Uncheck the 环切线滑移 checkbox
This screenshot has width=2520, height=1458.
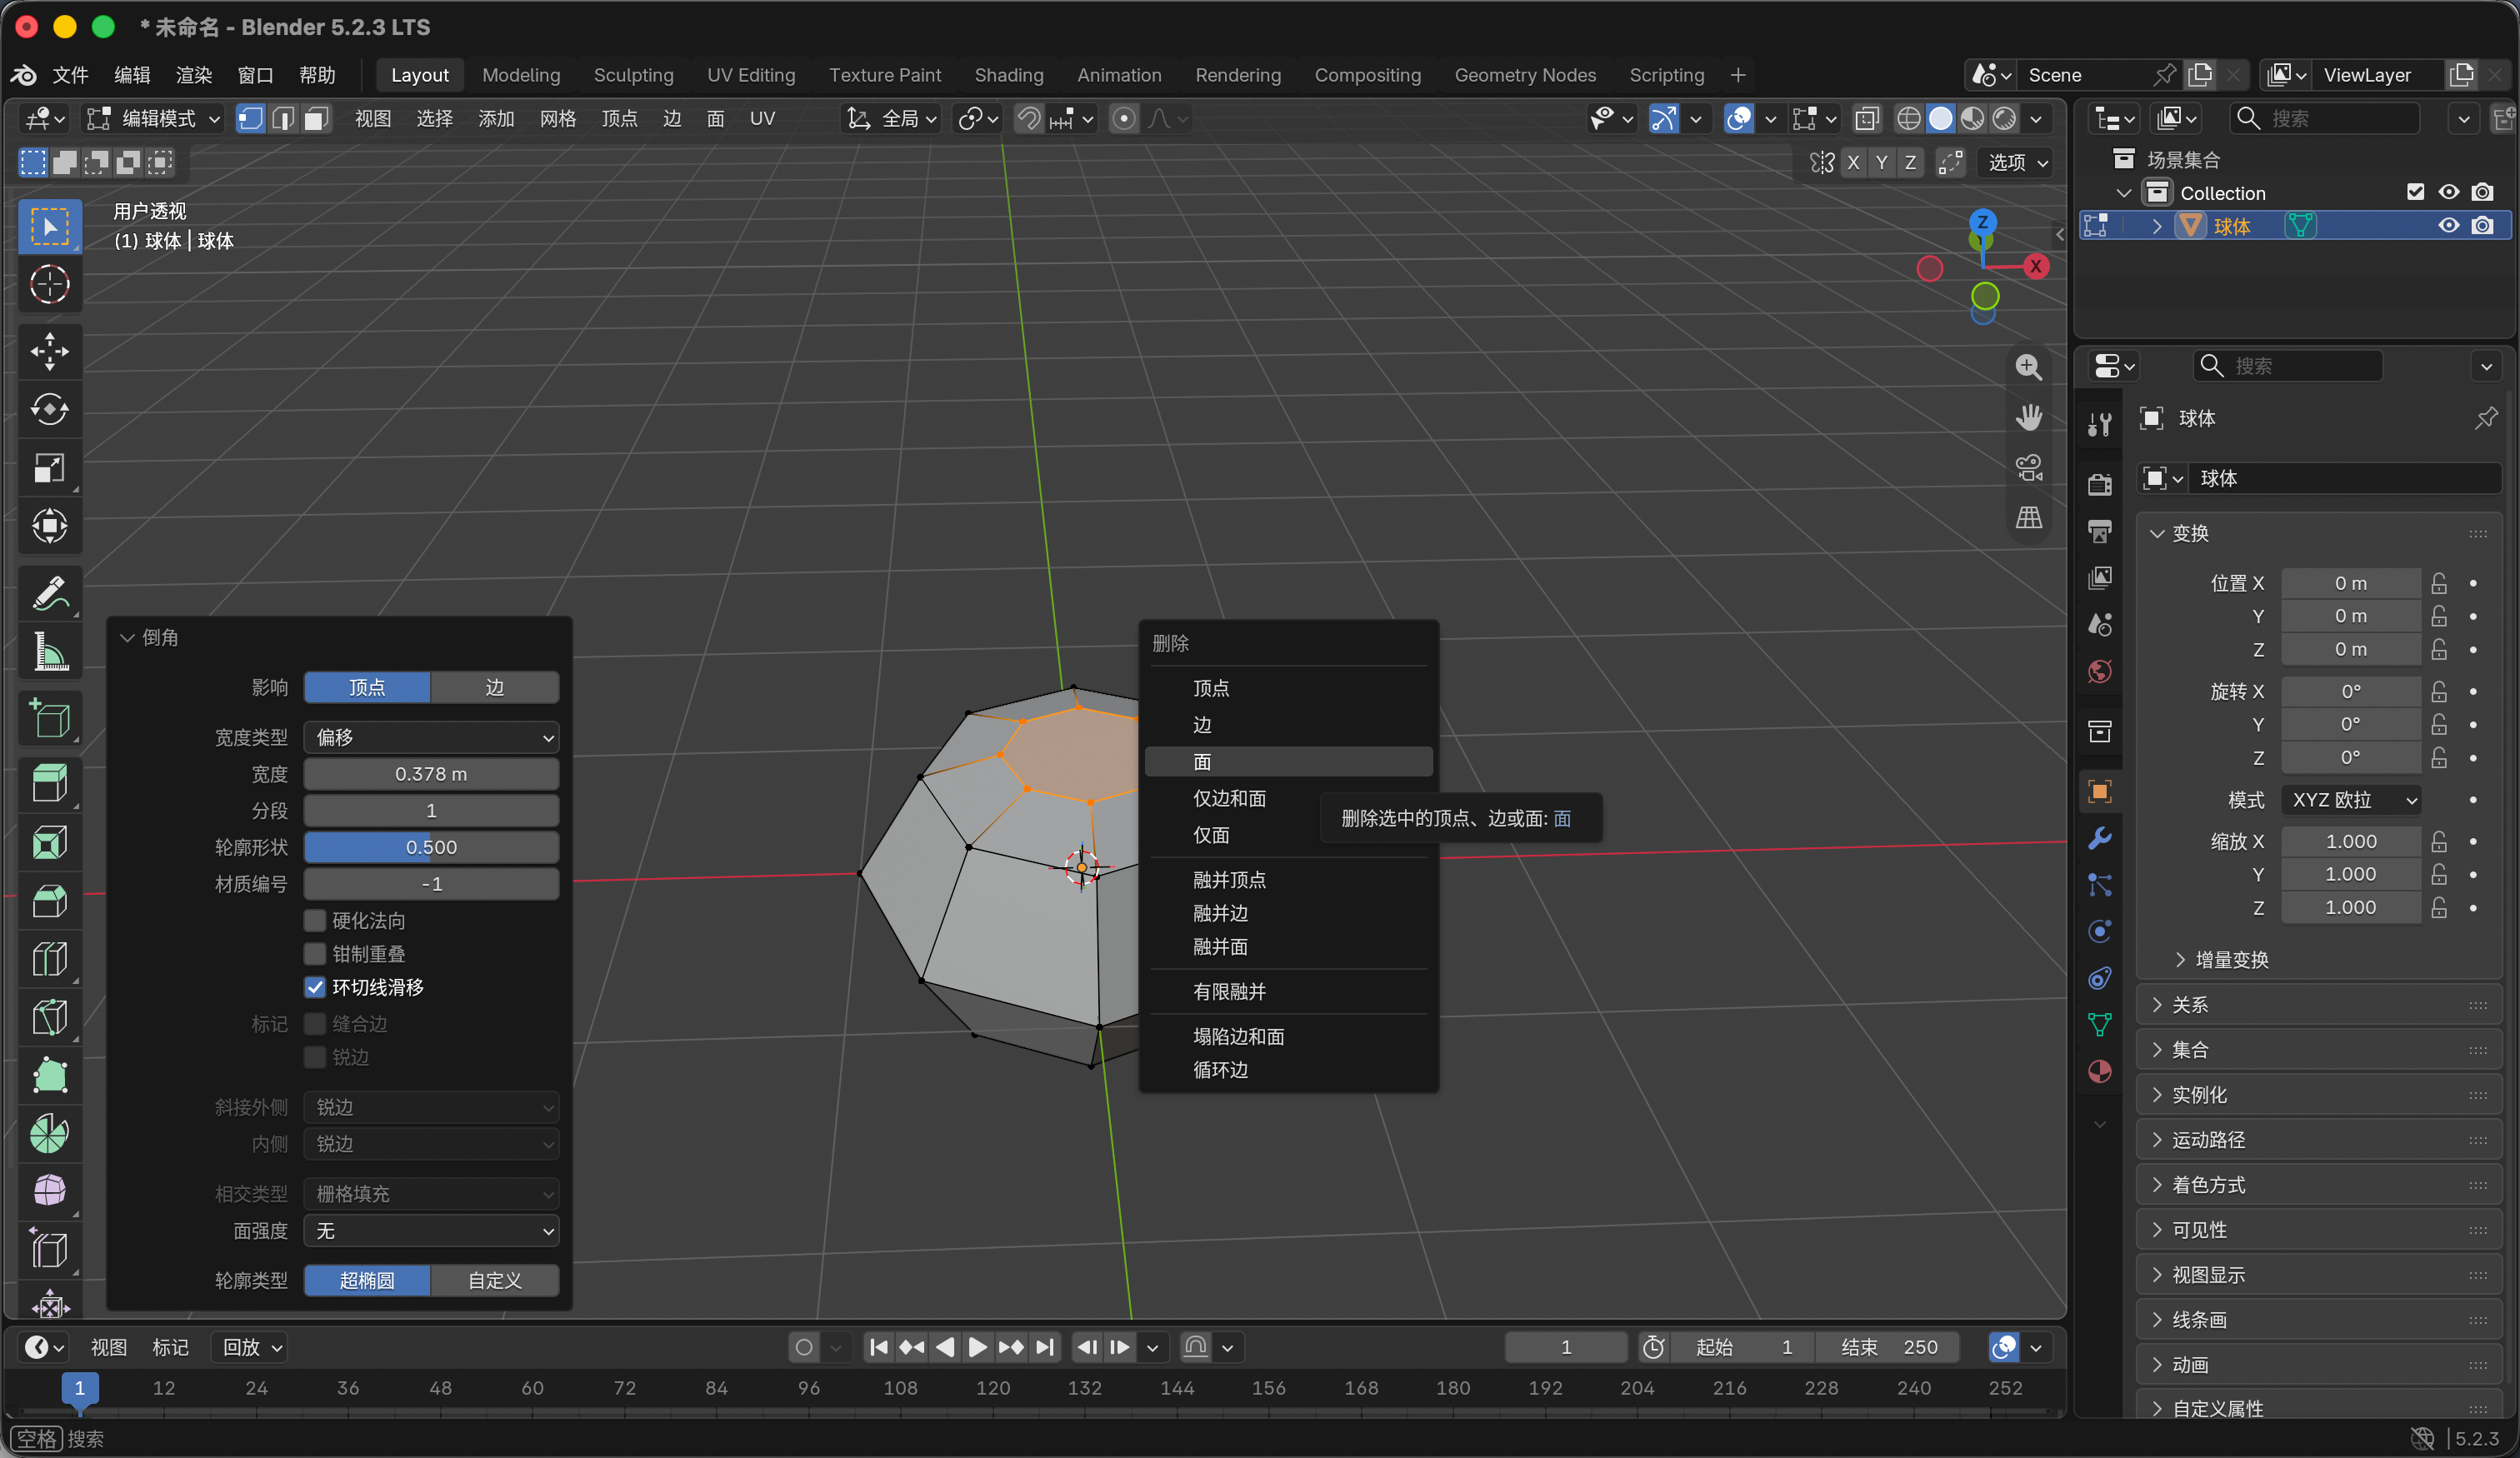(315, 987)
